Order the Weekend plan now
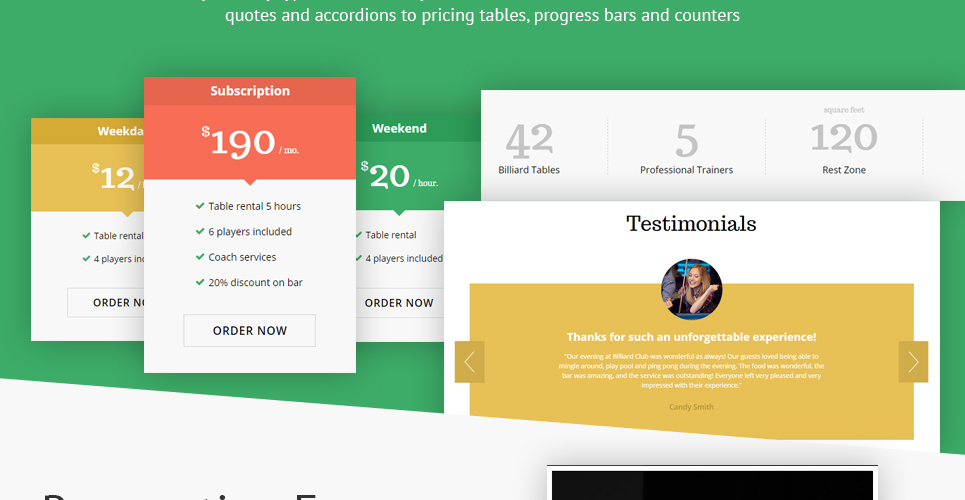 399,303
